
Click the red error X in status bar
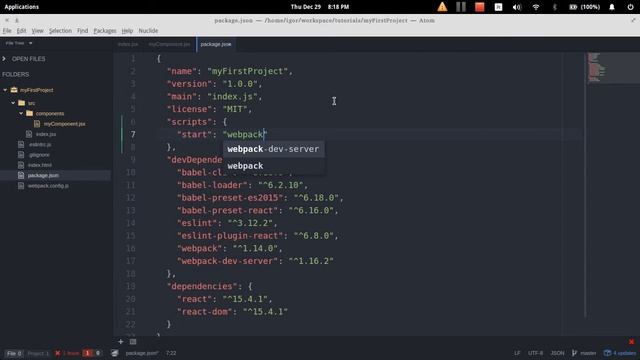58,353
